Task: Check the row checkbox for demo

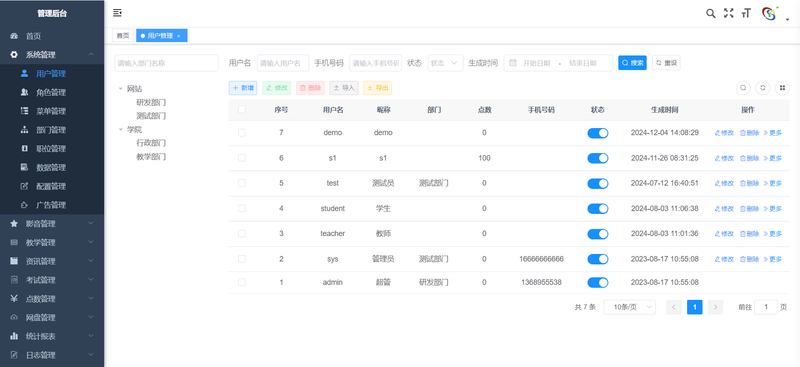Action: 242,133
